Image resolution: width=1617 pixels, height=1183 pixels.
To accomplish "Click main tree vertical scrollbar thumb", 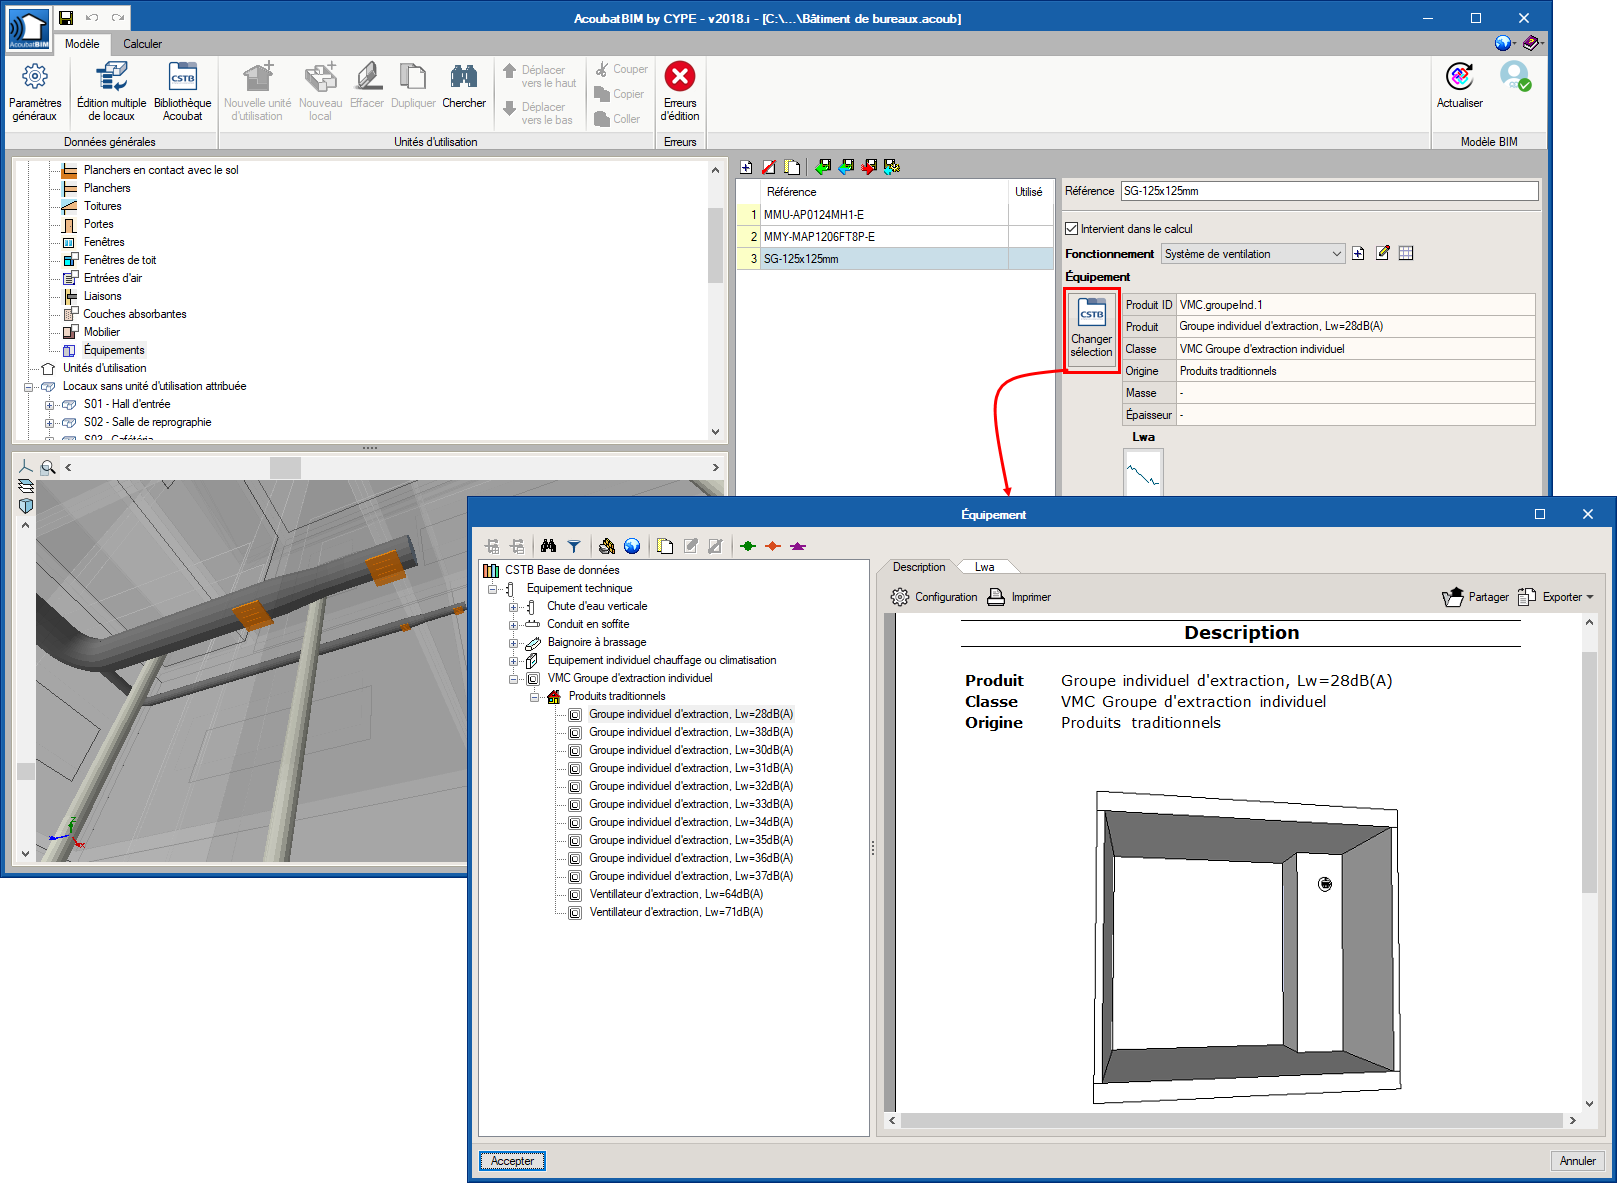I will (715, 246).
